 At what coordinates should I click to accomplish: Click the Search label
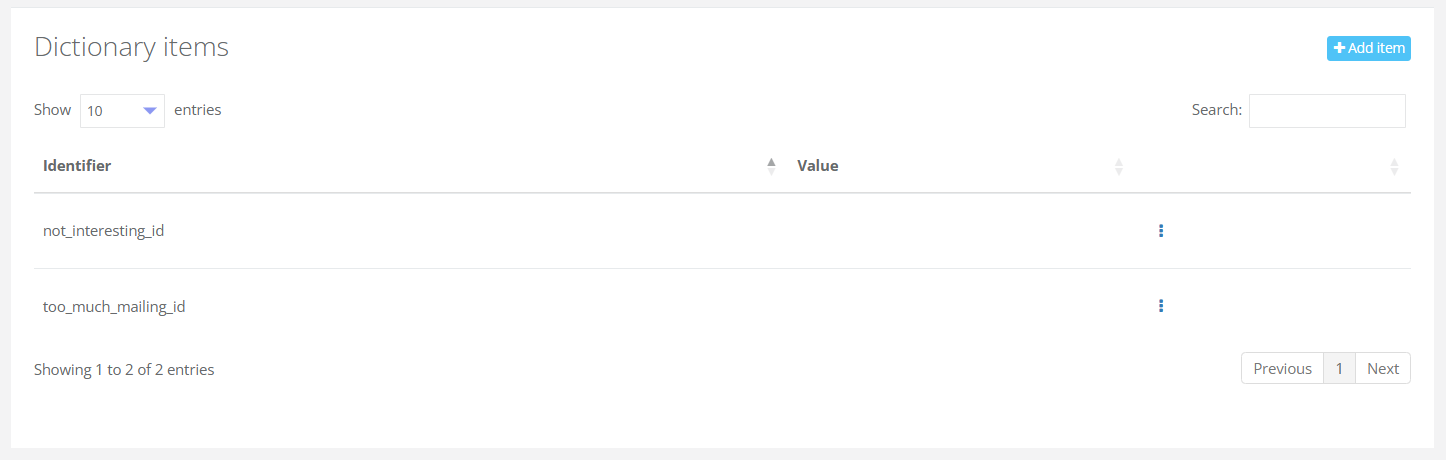pyautogui.click(x=1216, y=110)
